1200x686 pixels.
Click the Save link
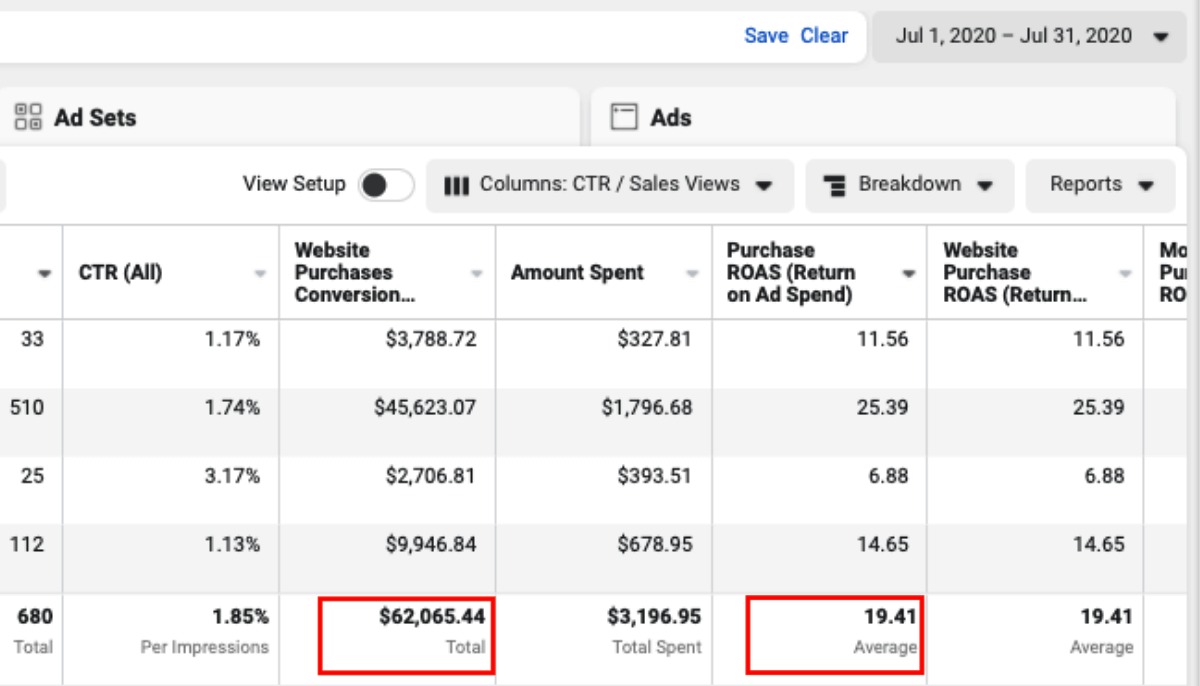(766, 36)
